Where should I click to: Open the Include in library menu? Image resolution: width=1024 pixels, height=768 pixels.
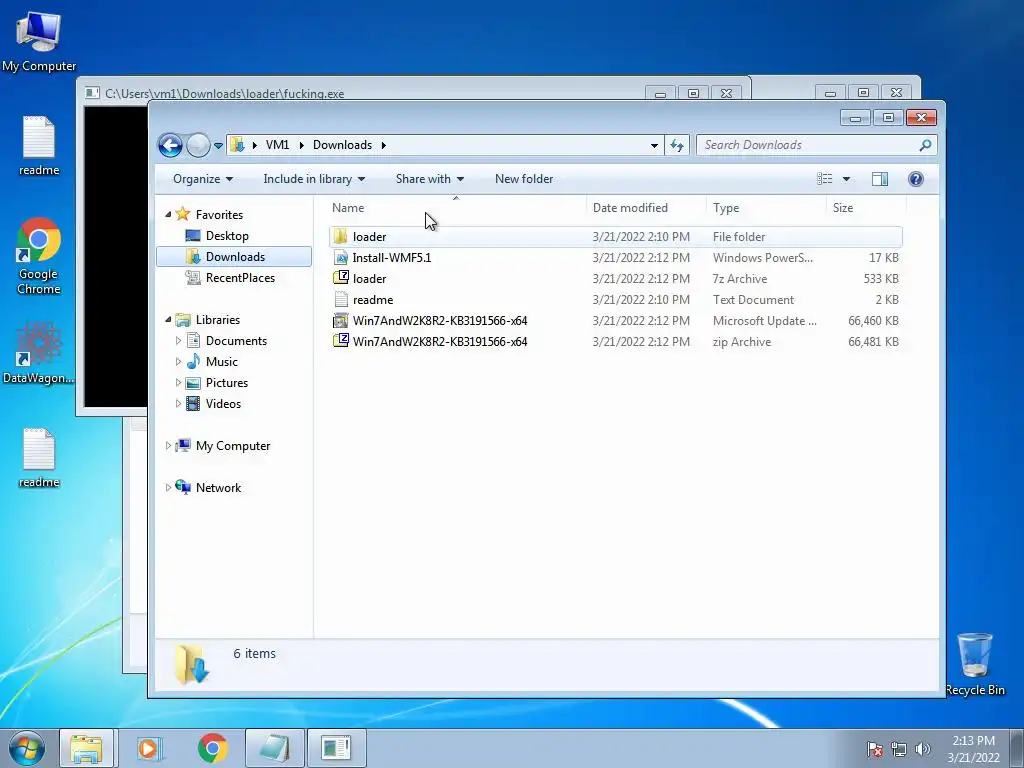tap(313, 179)
